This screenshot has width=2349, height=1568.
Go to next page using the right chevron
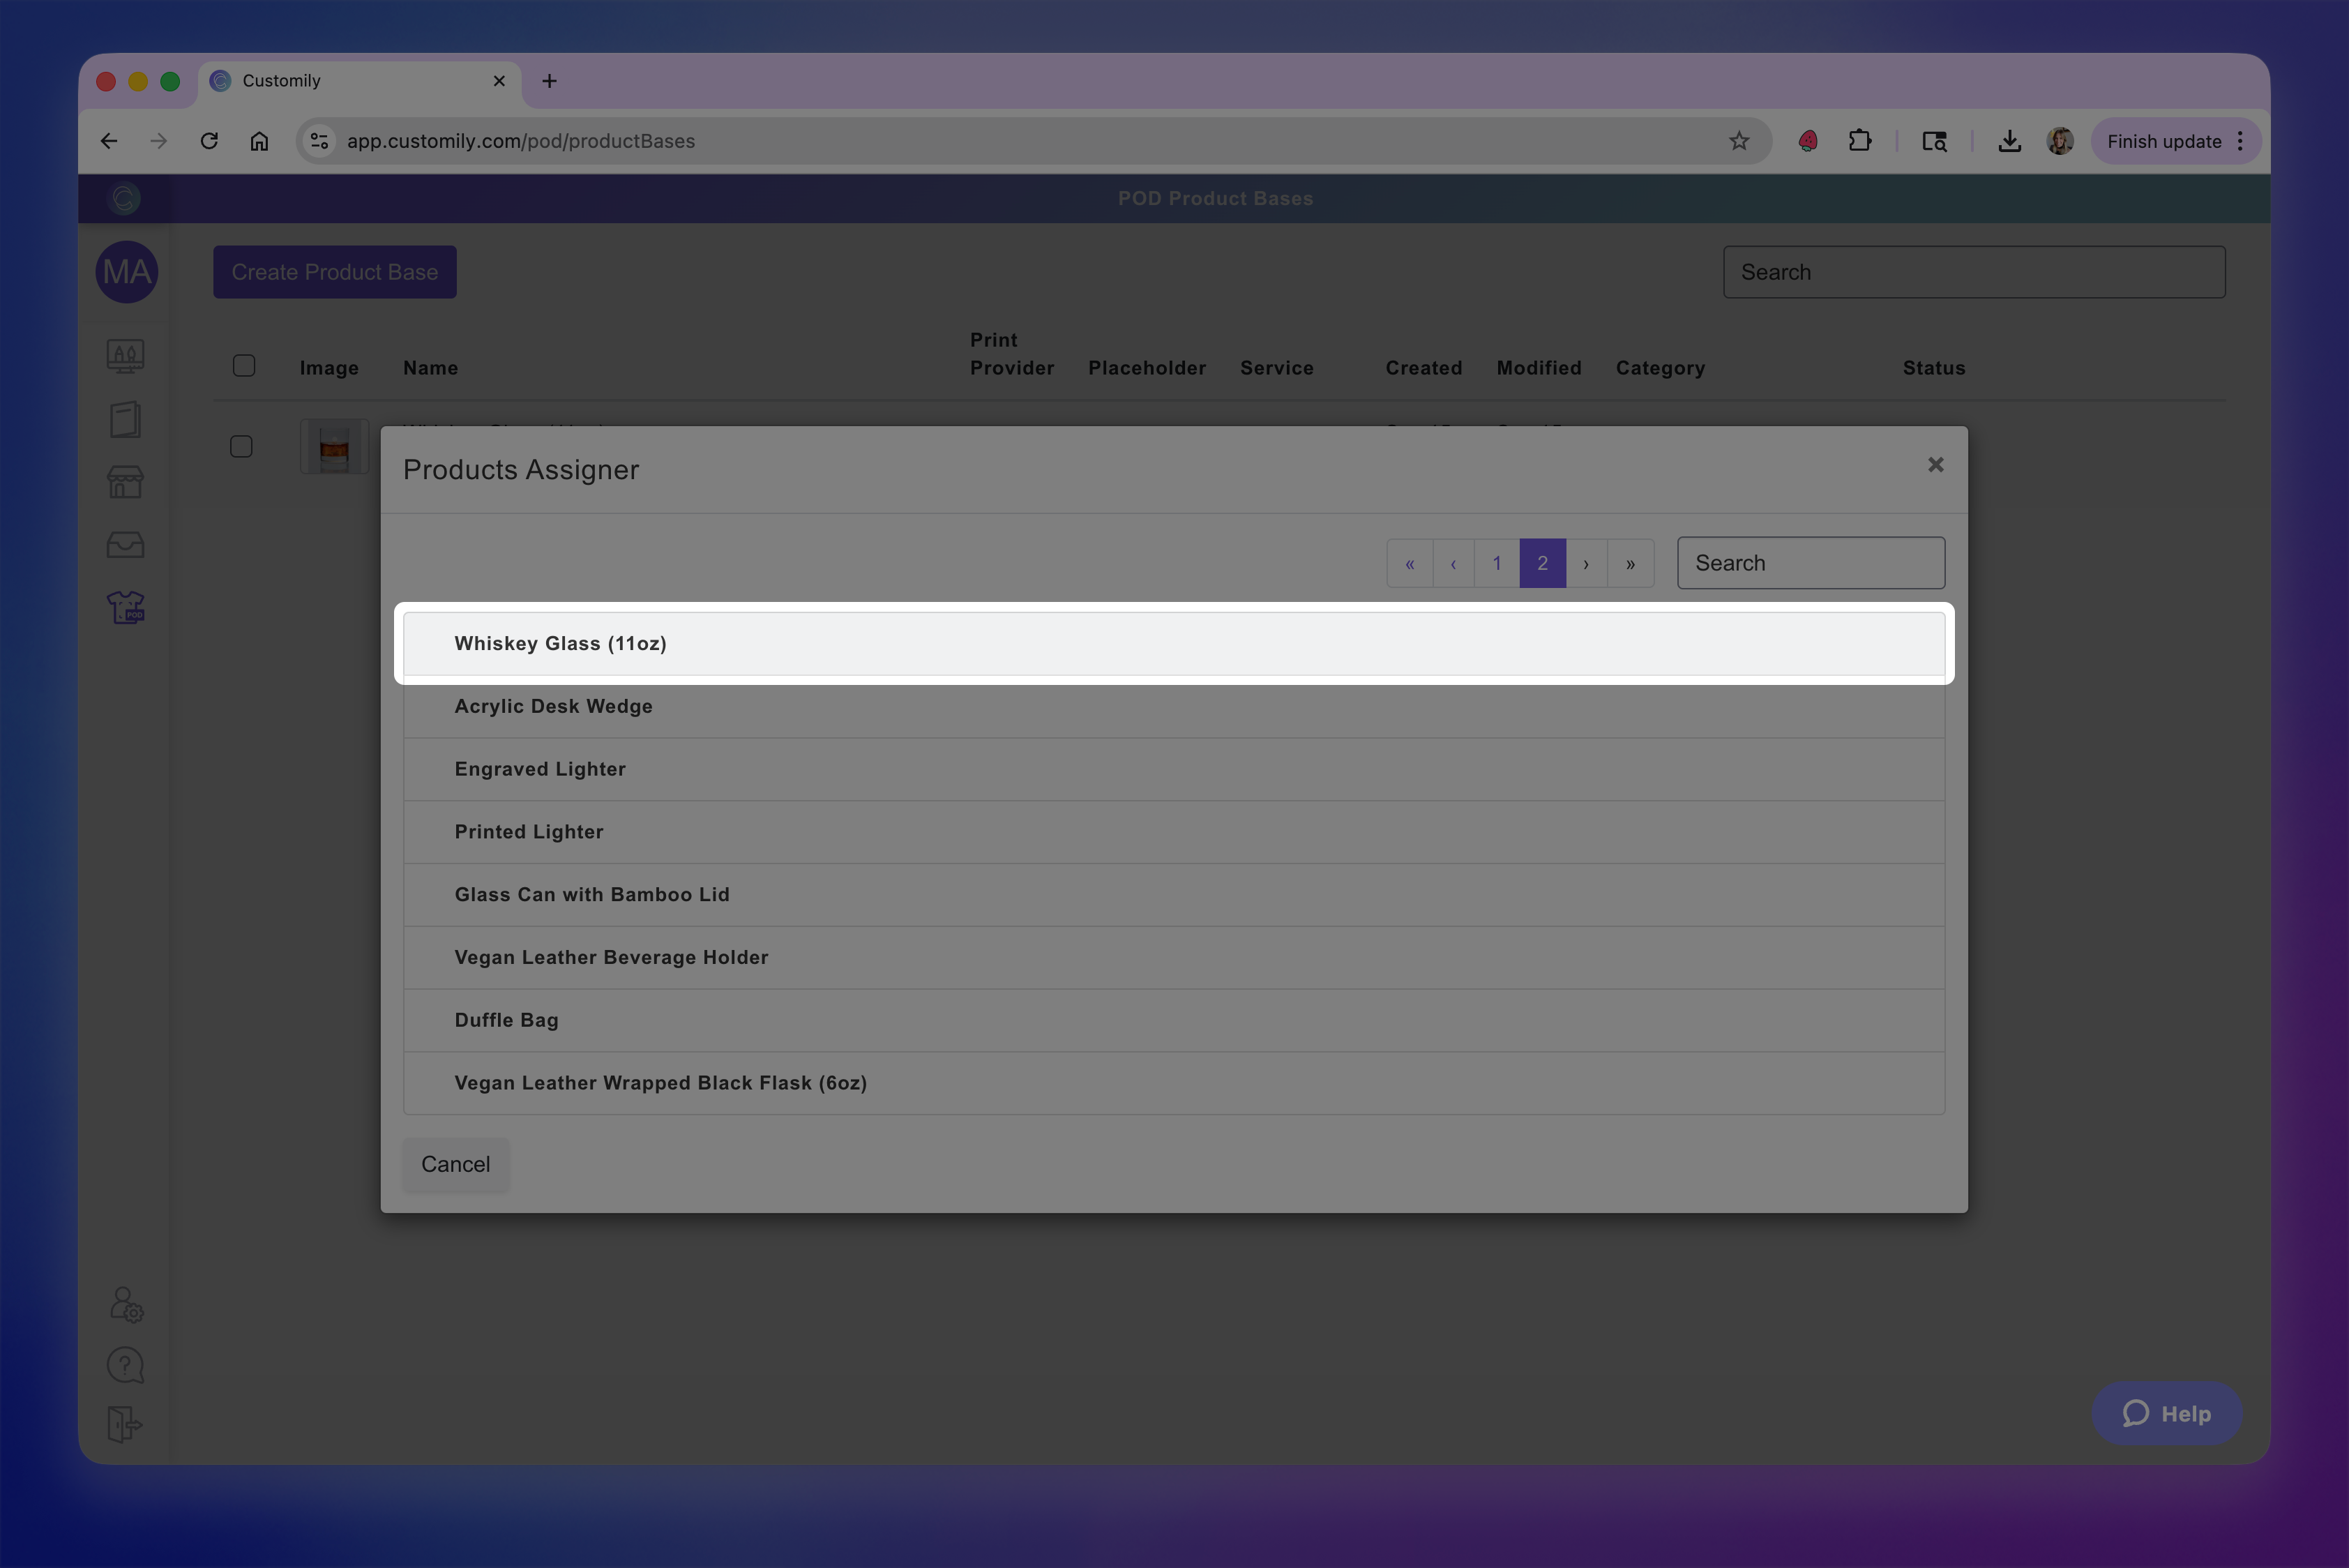(1586, 563)
